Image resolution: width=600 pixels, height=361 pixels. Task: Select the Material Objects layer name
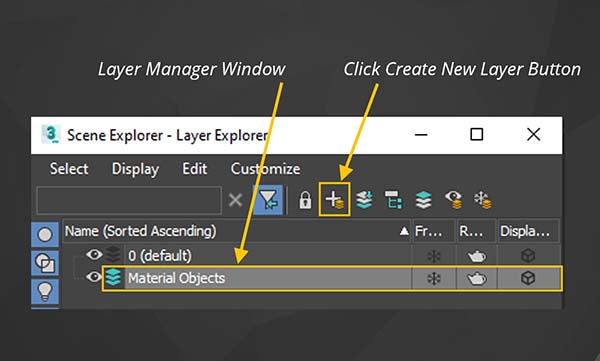coord(176,278)
